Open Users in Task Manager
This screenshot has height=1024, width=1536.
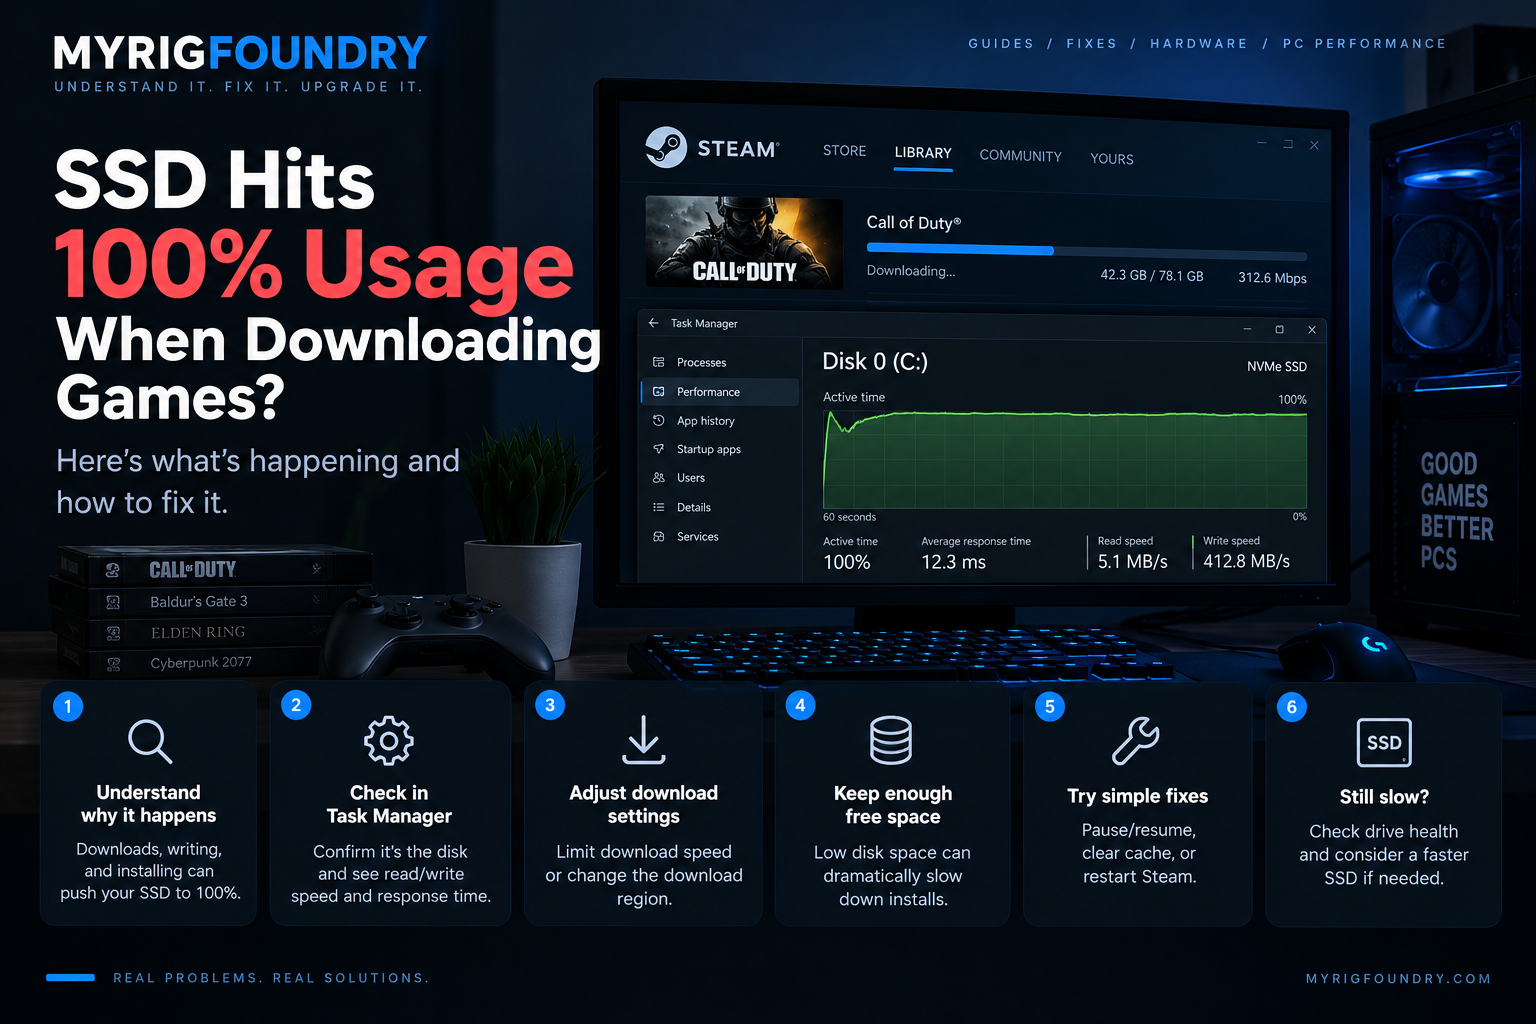click(x=719, y=478)
